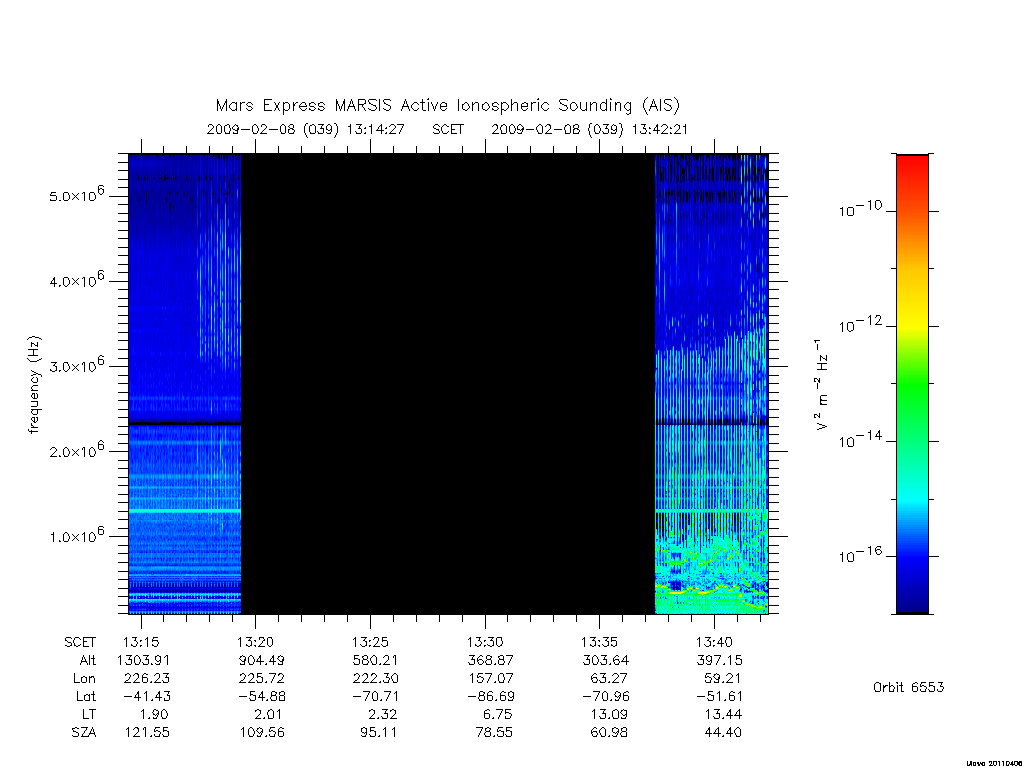The image size is (1024, 768).
Task: Click the green region of the color bar
Action: (x=912, y=385)
